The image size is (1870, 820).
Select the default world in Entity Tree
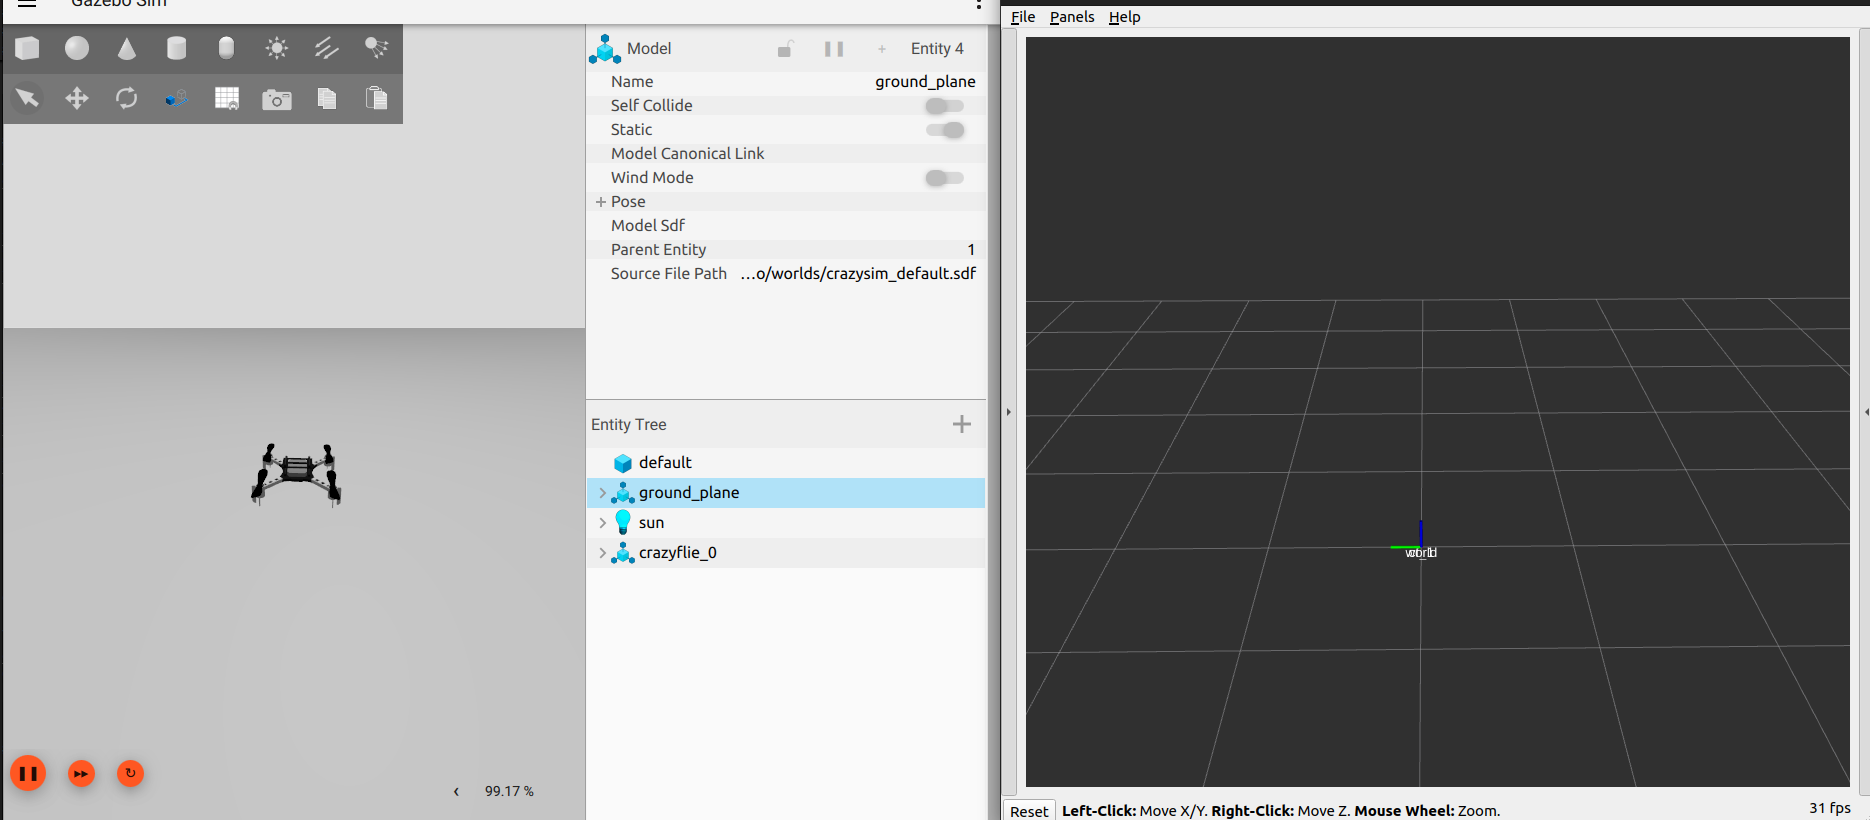(665, 463)
